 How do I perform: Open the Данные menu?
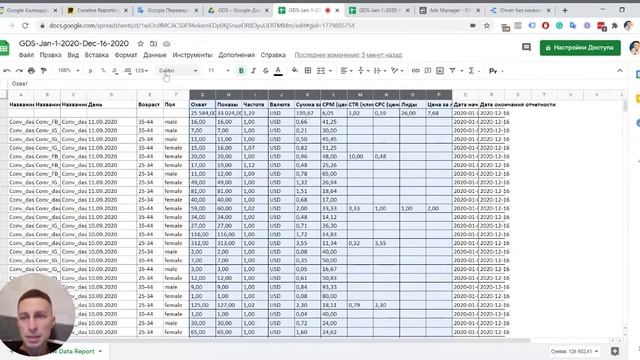coord(155,55)
